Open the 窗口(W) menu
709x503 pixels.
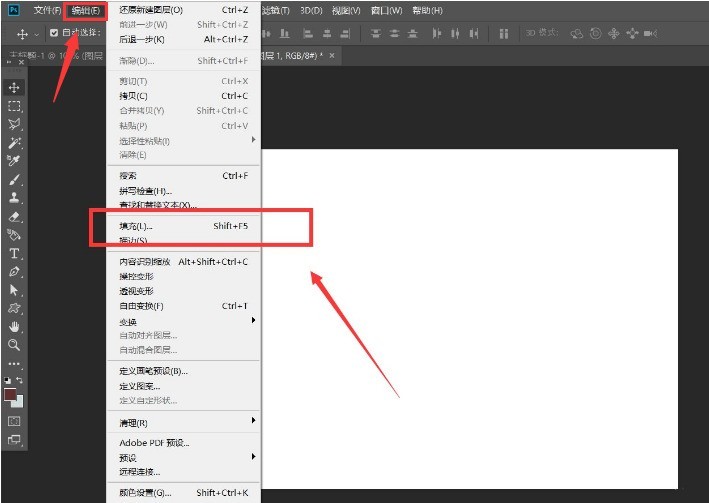coord(387,10)
